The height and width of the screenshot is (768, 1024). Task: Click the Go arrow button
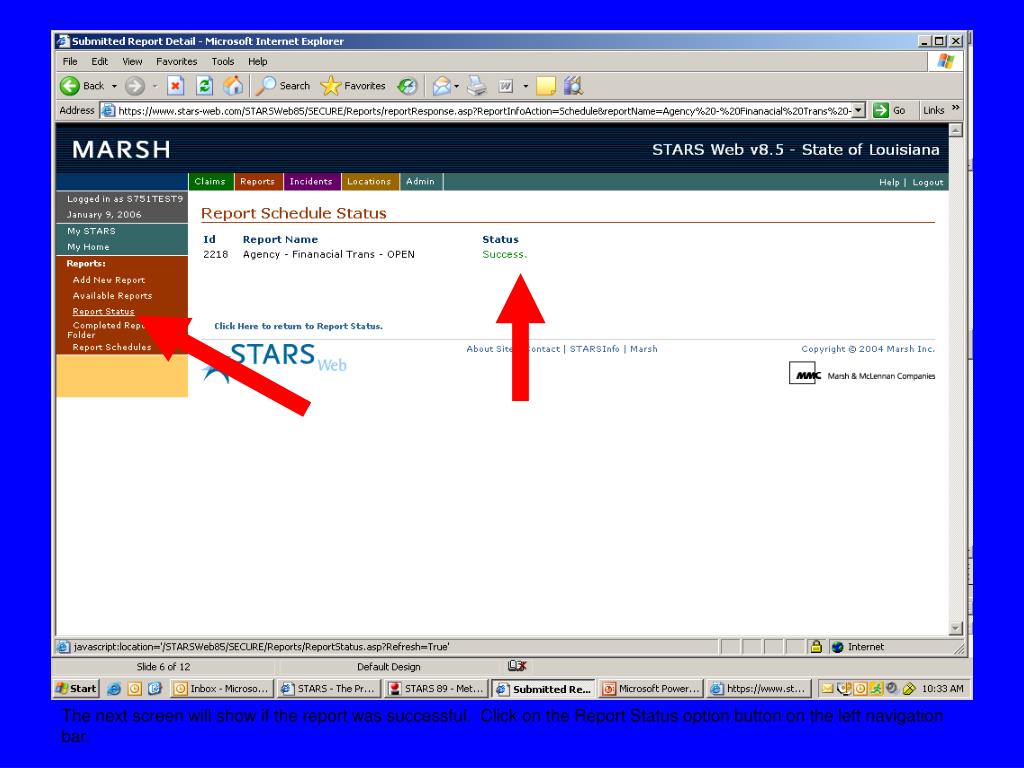889,110
